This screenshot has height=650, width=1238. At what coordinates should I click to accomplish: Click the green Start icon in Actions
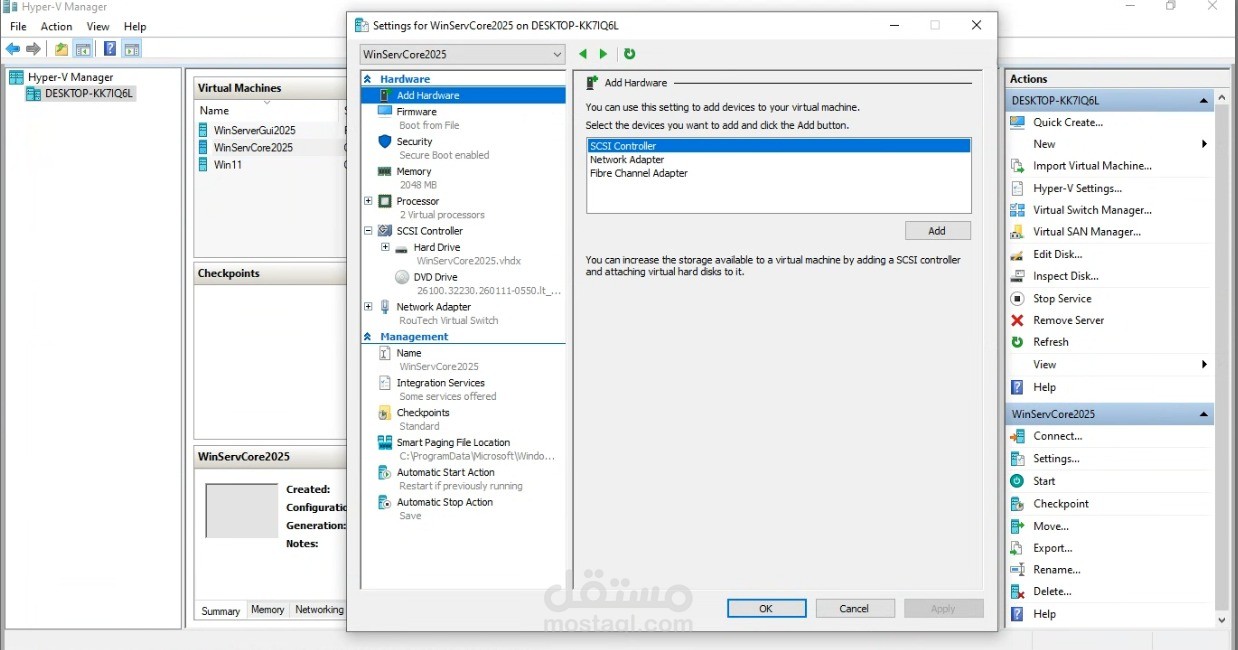tap(1017, 481)
